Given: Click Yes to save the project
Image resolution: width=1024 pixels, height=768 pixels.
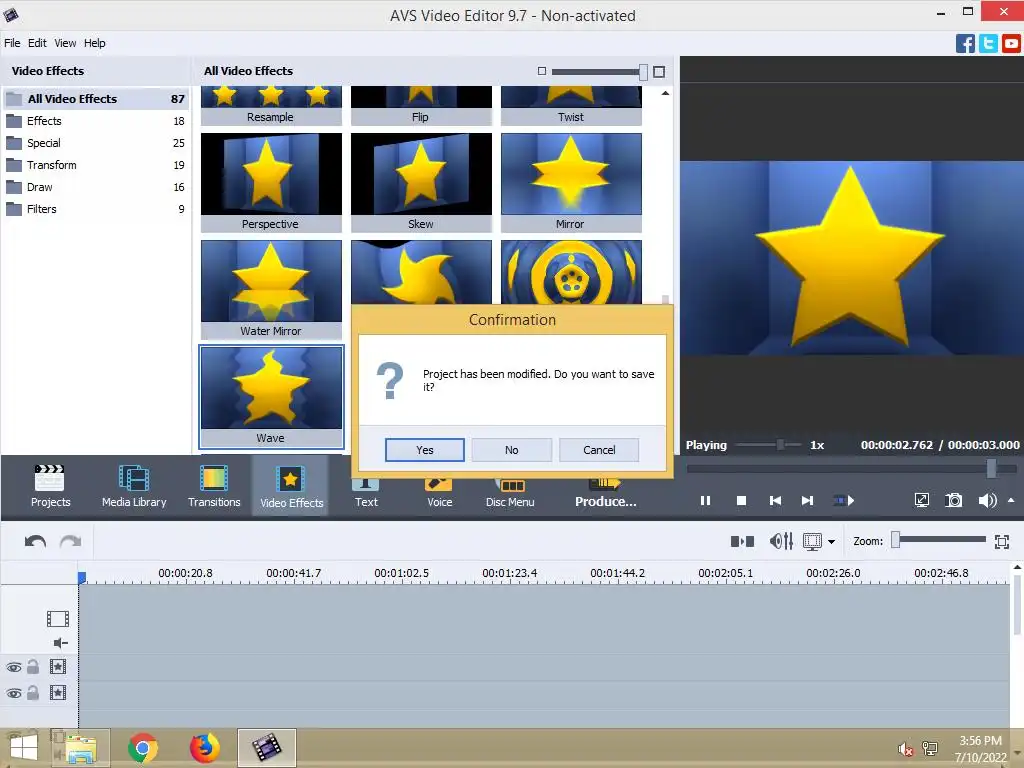Looking at the screenshot, I should pos(424,450).
